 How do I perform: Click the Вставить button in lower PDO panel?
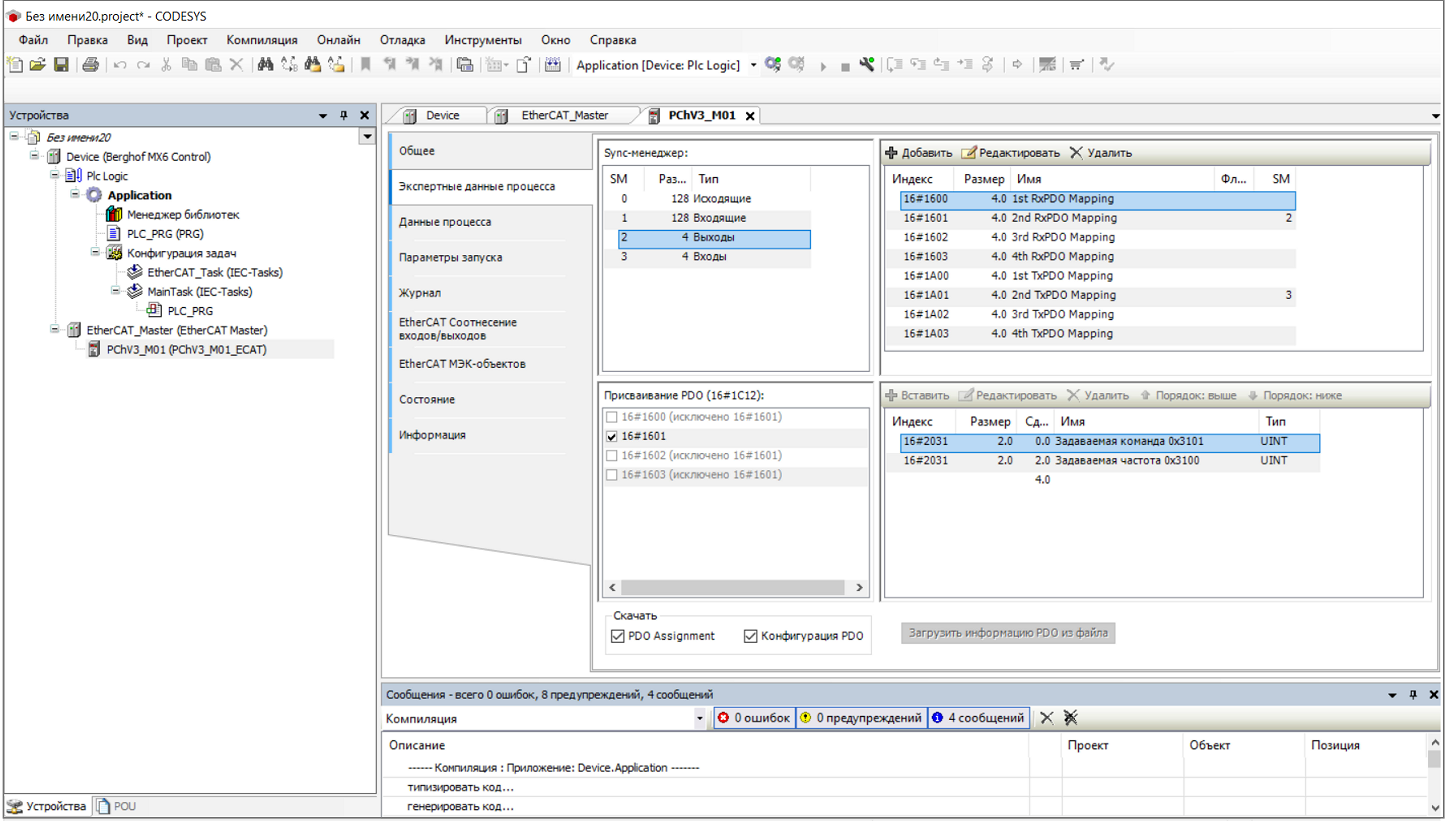[x=919, y=395]
